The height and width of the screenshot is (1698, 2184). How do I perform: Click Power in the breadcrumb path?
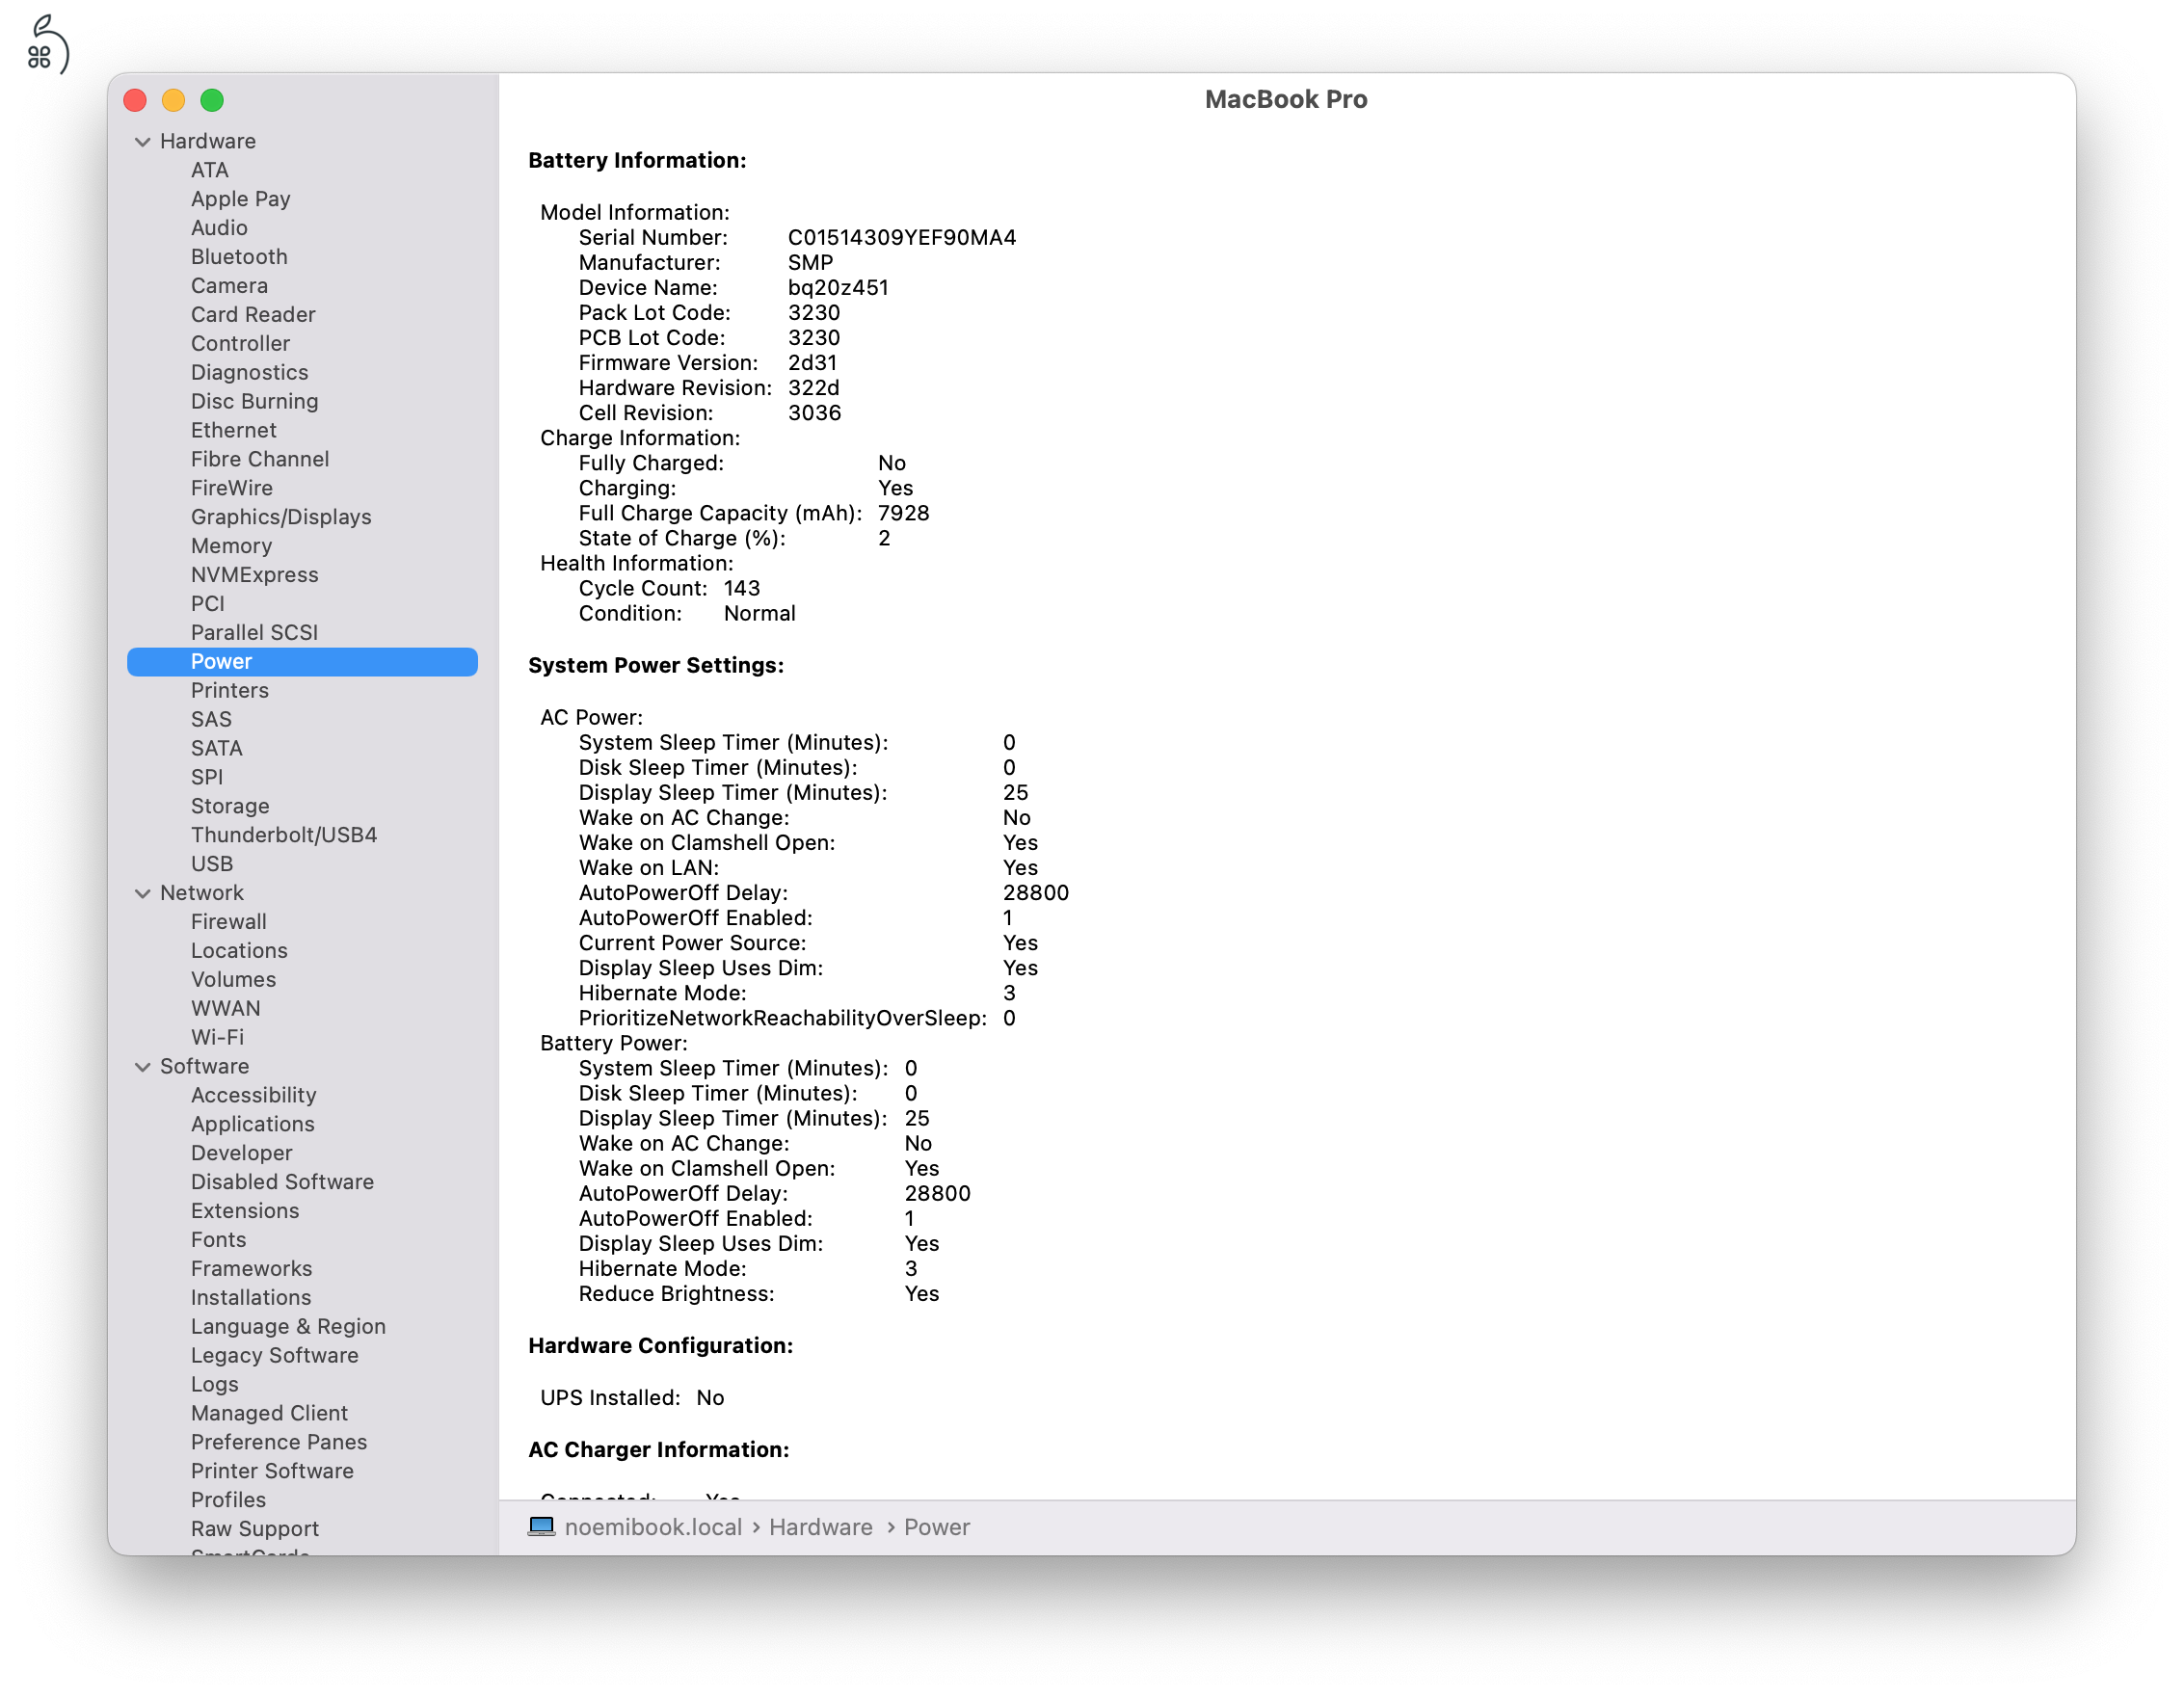(x=936, y=1527)
